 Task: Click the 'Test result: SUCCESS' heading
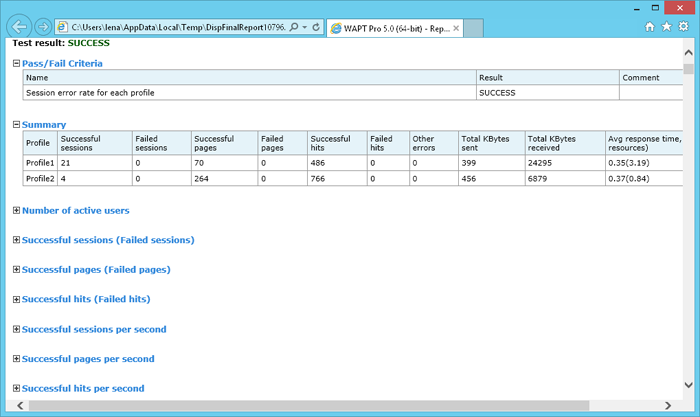click(x=61, y=43)
